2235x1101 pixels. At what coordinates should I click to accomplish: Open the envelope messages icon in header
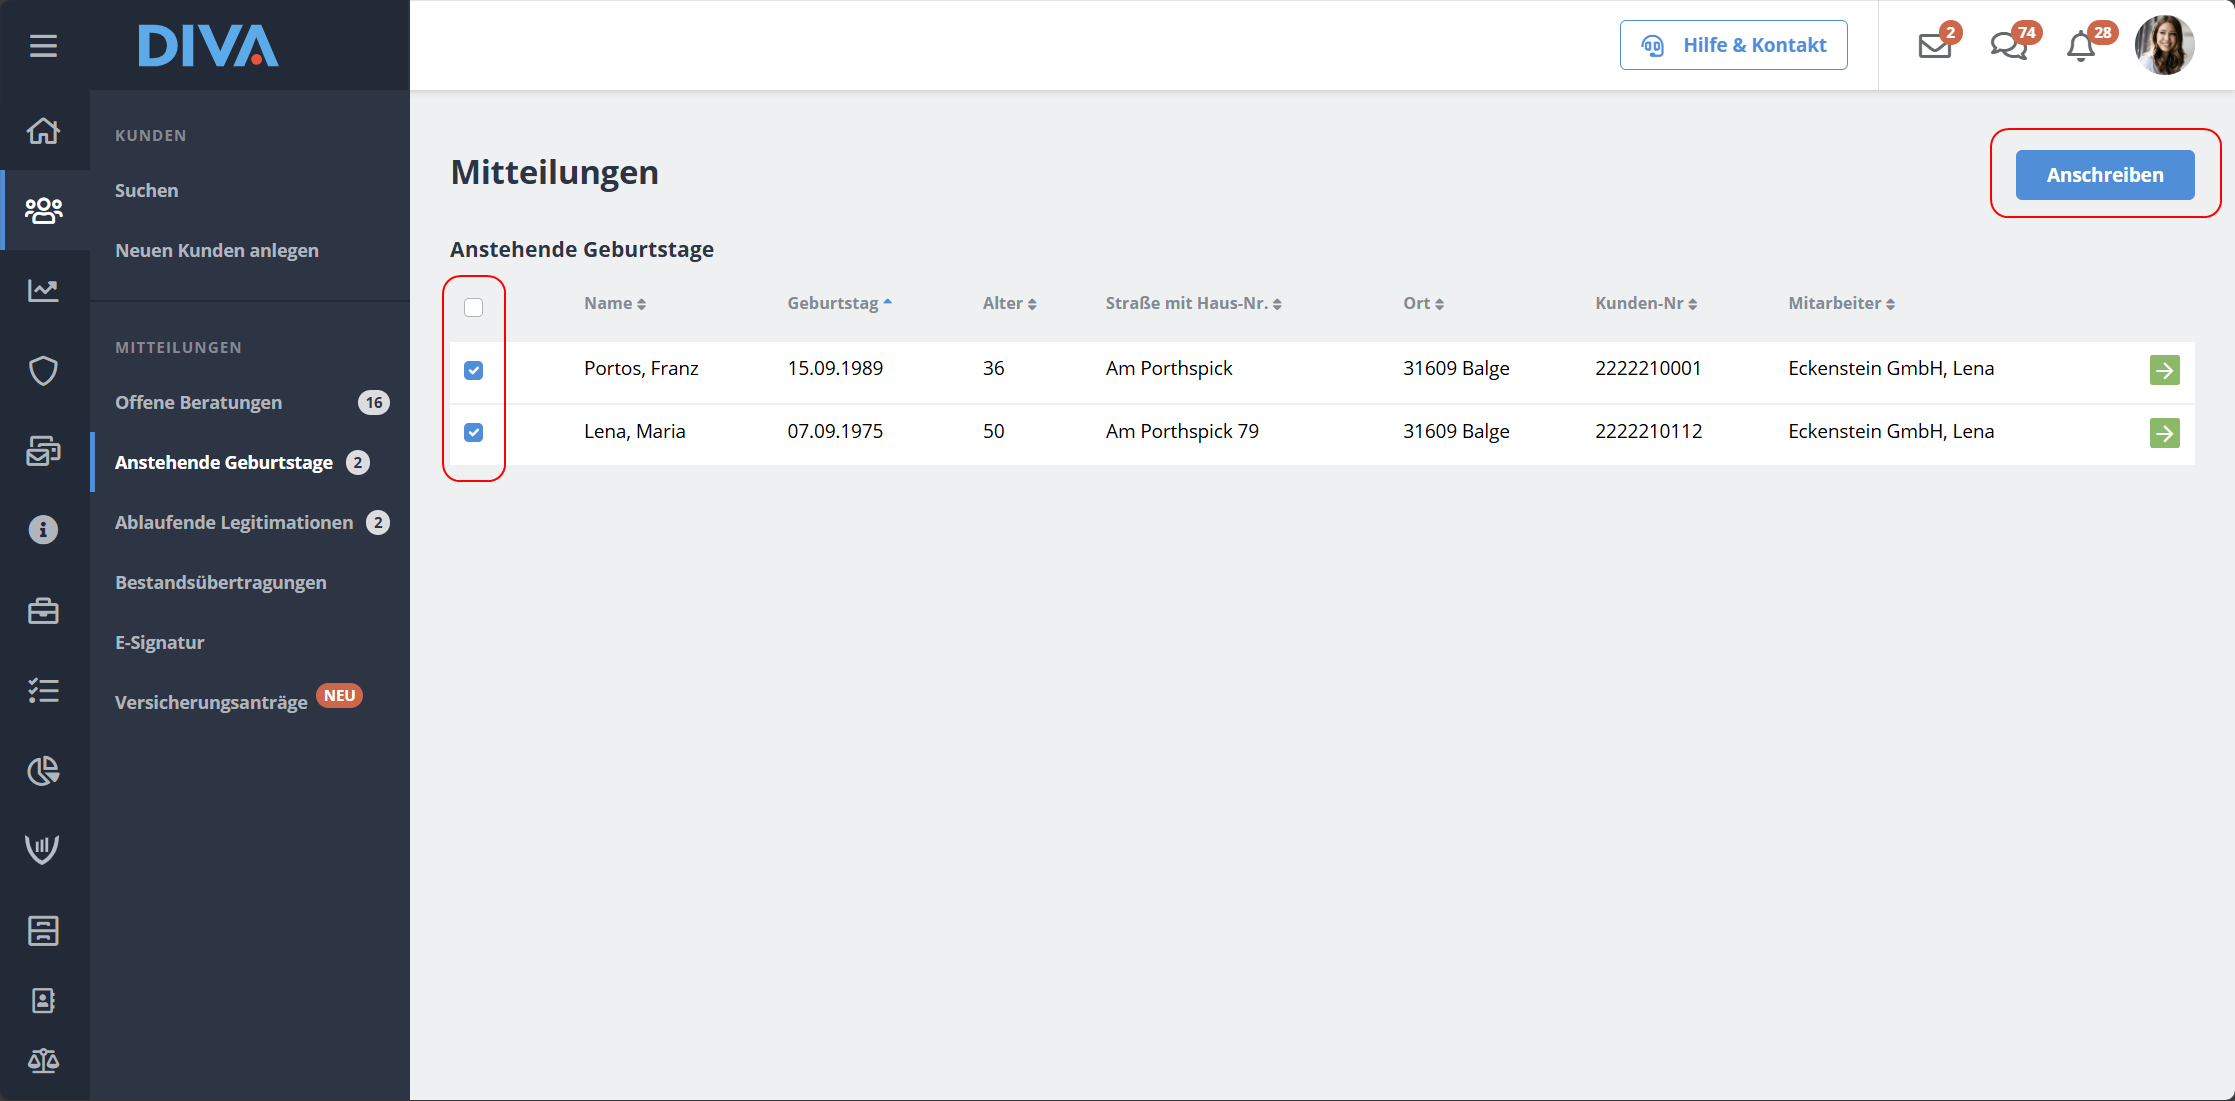point(1935,46)
